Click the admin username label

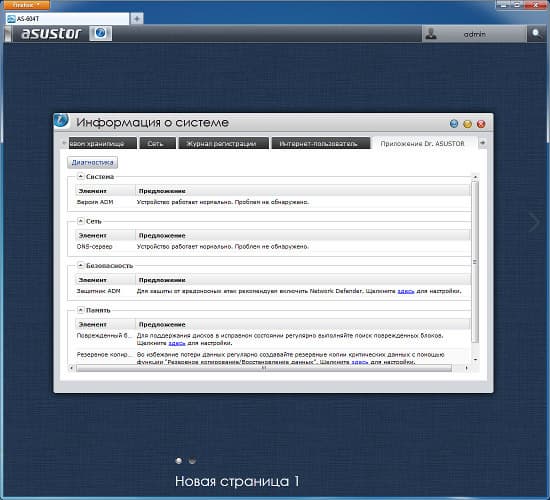[x=475, y=34]
